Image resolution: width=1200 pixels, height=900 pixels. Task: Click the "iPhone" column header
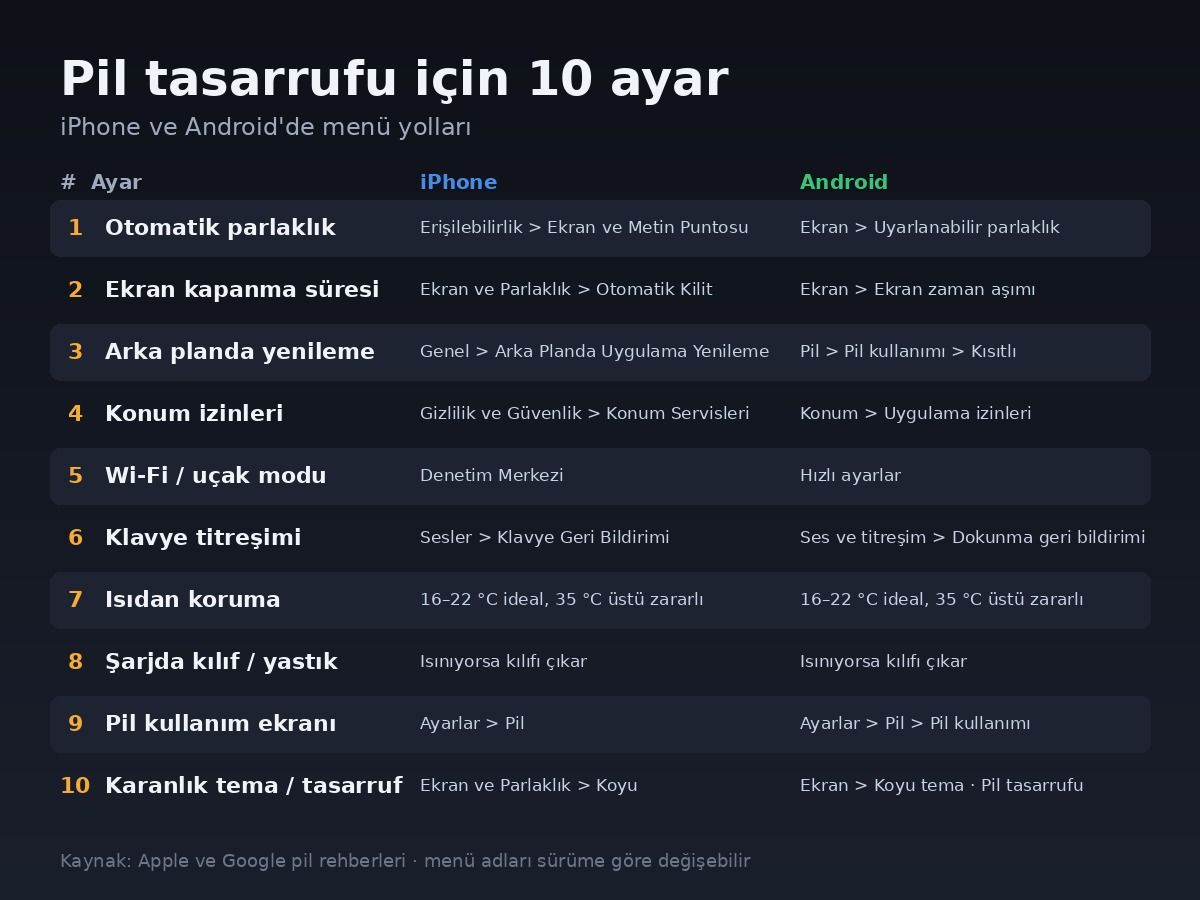coord(458,182)
